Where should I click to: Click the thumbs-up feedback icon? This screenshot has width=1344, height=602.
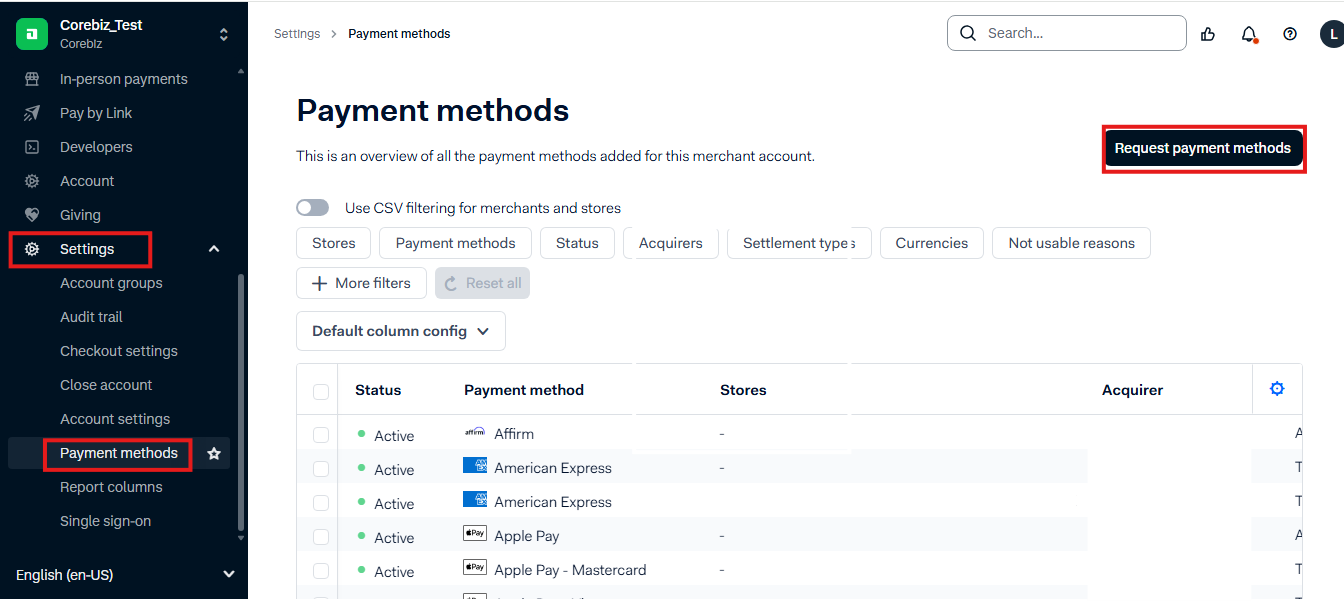coord(1208,34)
